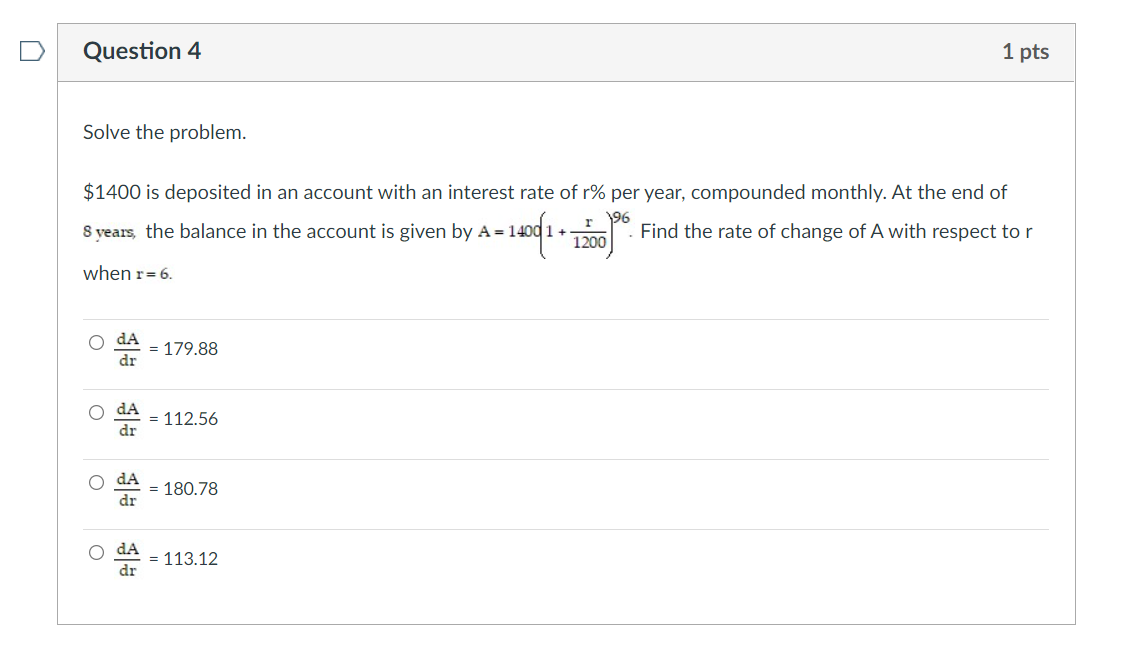The width and height of the screenshot is (1125, 655).
Task: Select the answer dA/dr = 112.56
Action: [96, 413]
